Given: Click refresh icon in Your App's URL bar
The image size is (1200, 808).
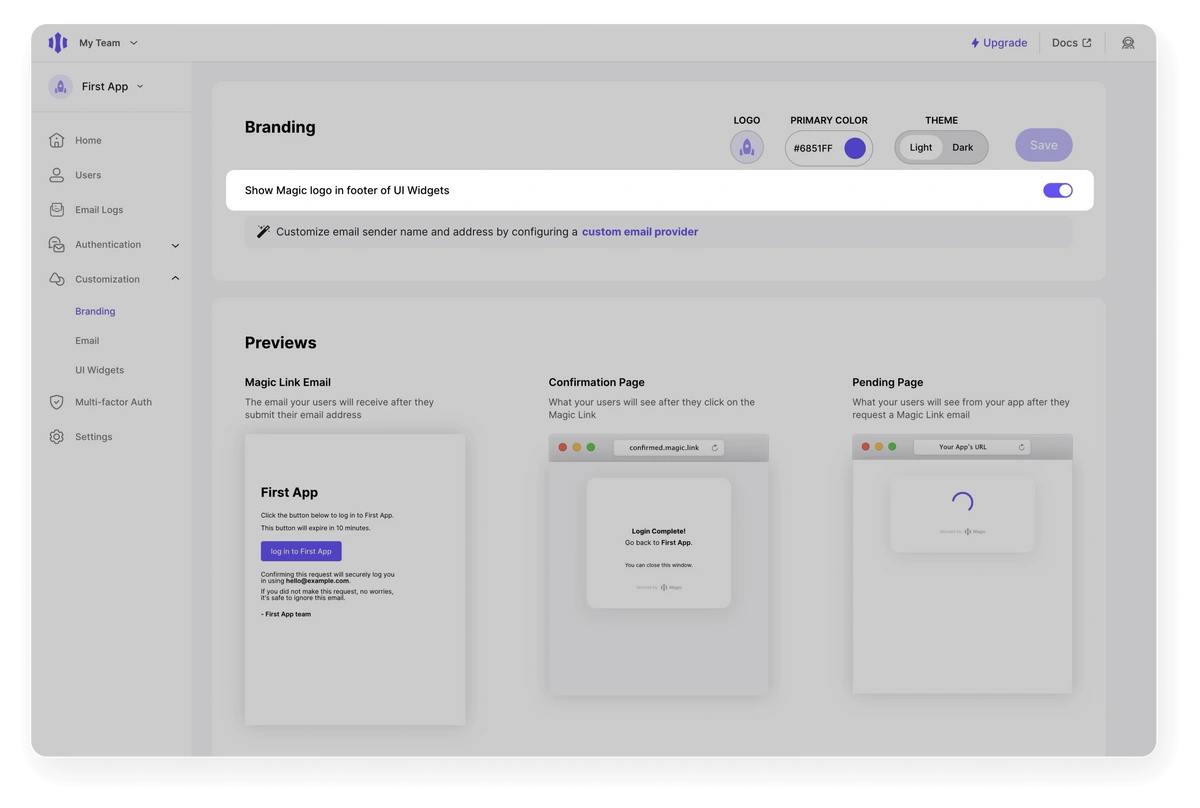Looking at the screenshot, I should [x=1021, y=447].
